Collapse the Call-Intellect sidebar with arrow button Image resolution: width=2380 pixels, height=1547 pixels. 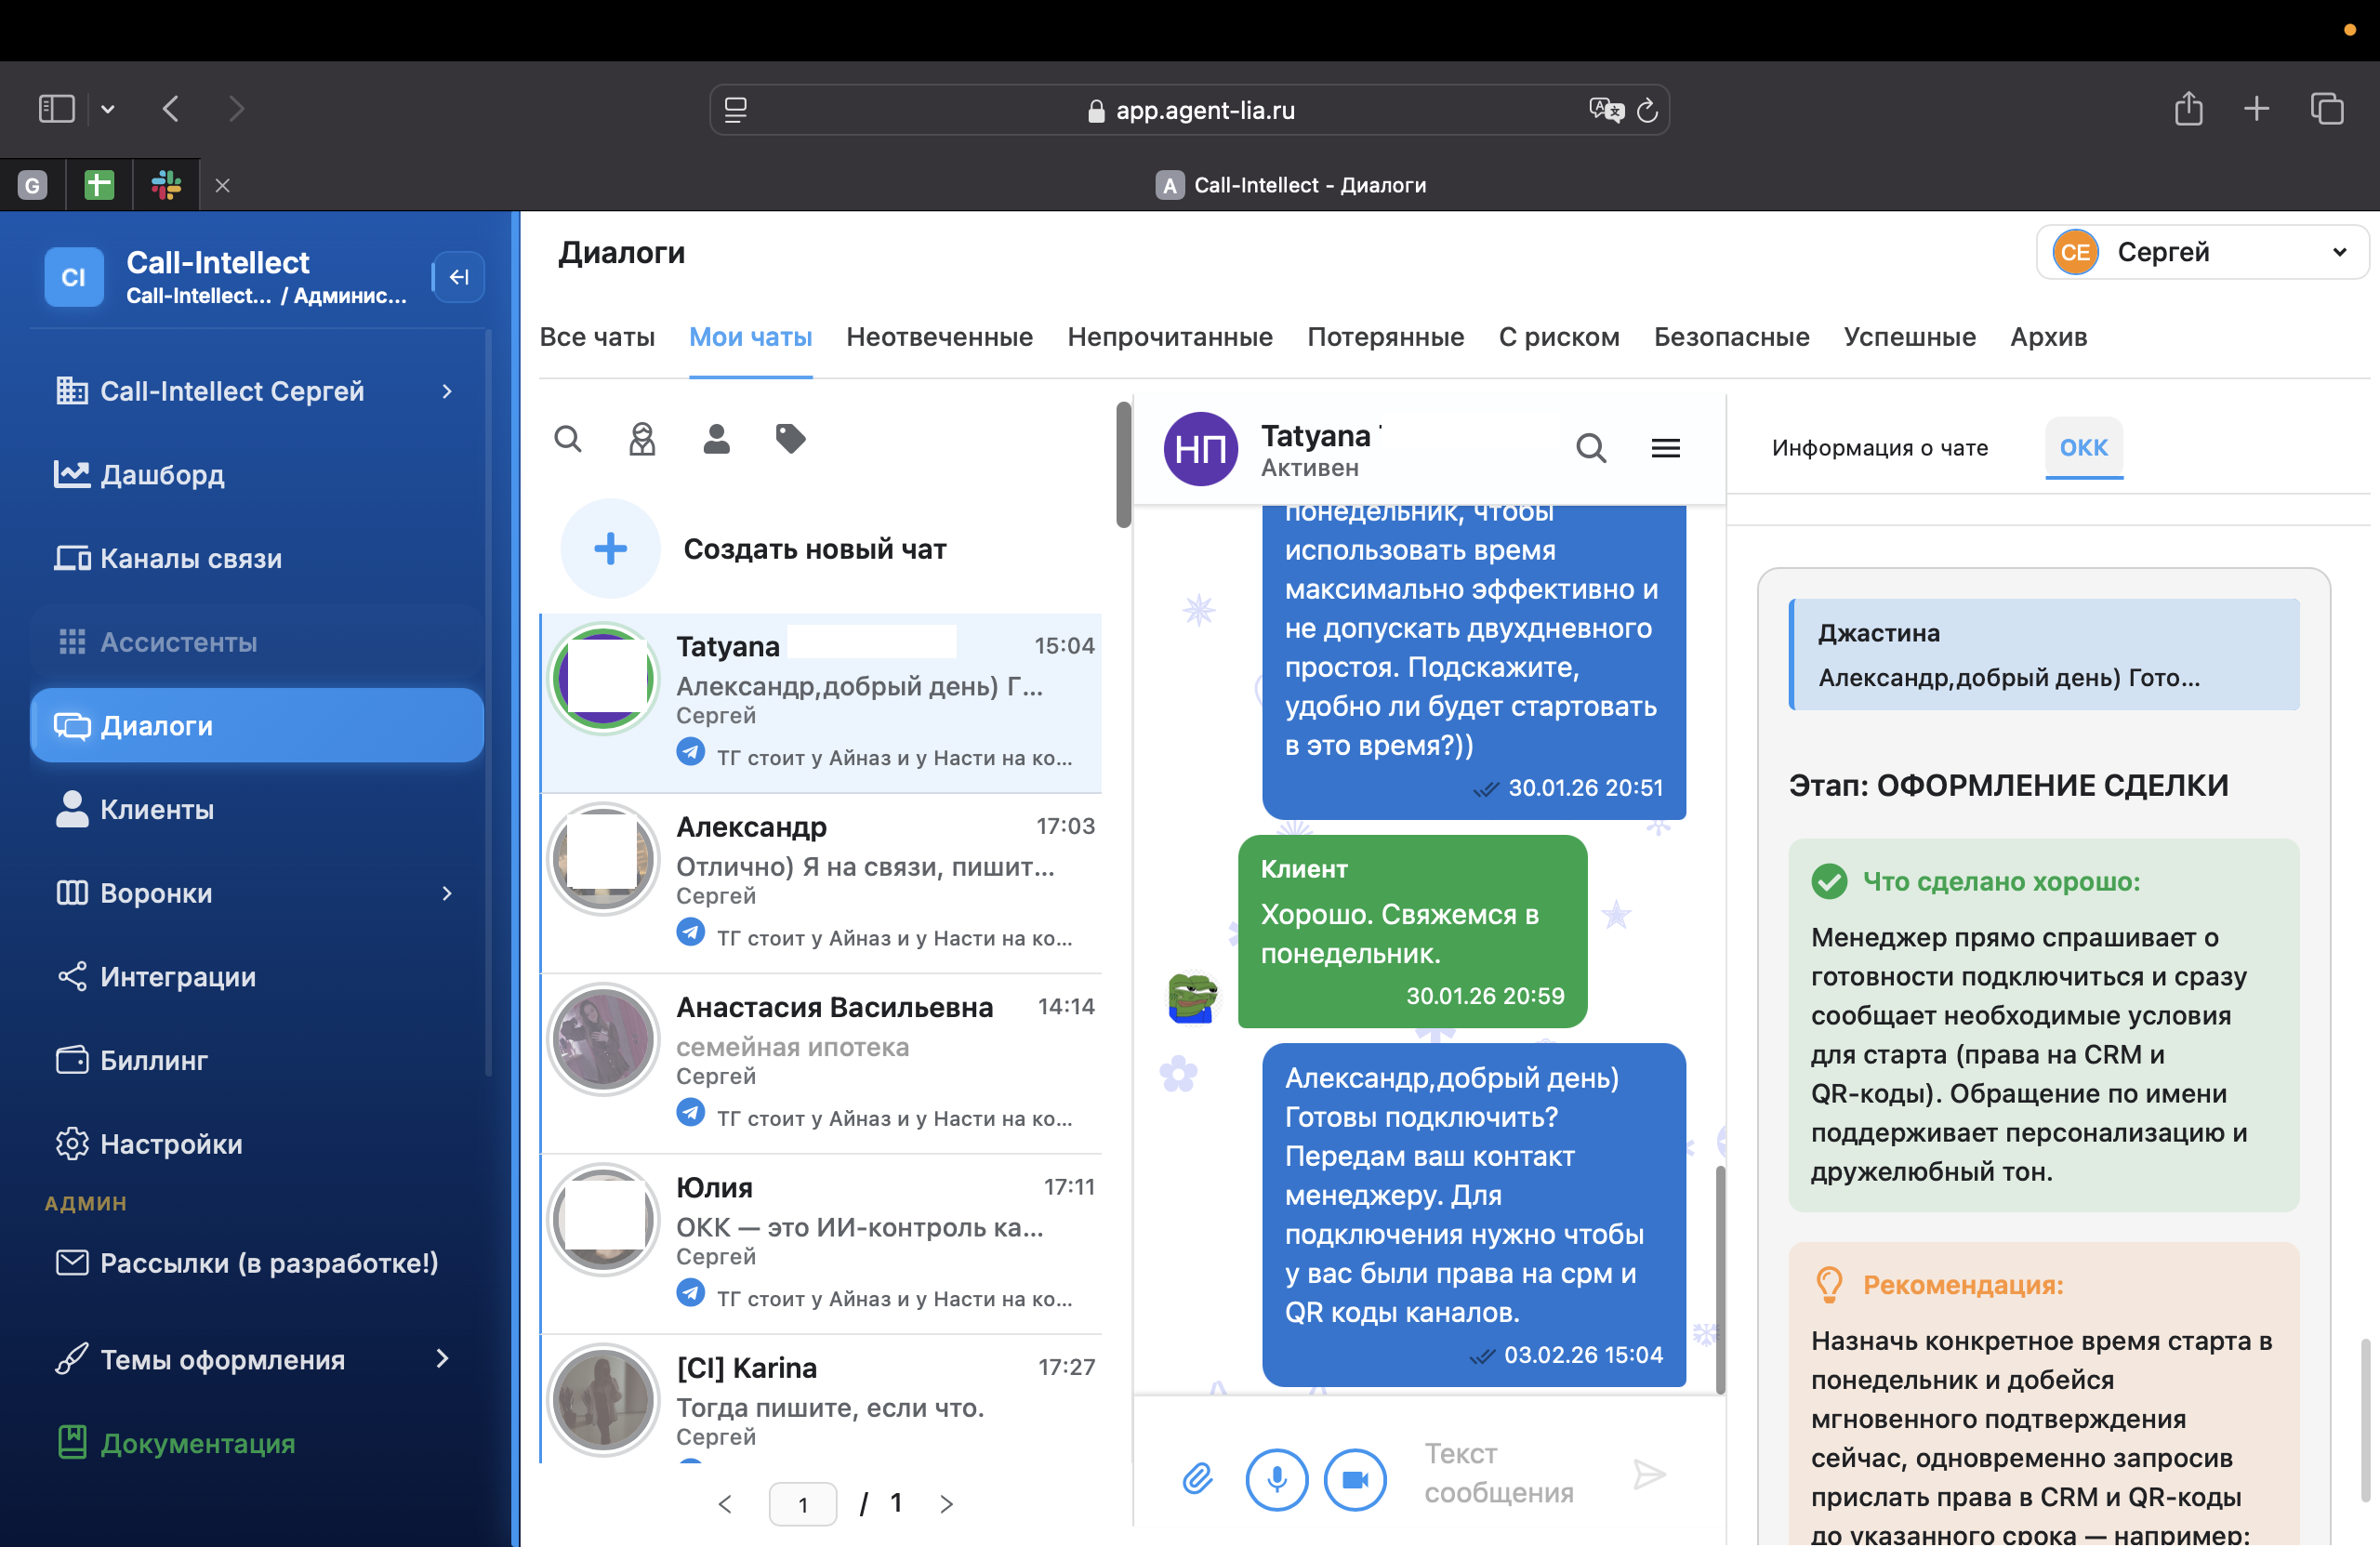click(459, 277)
